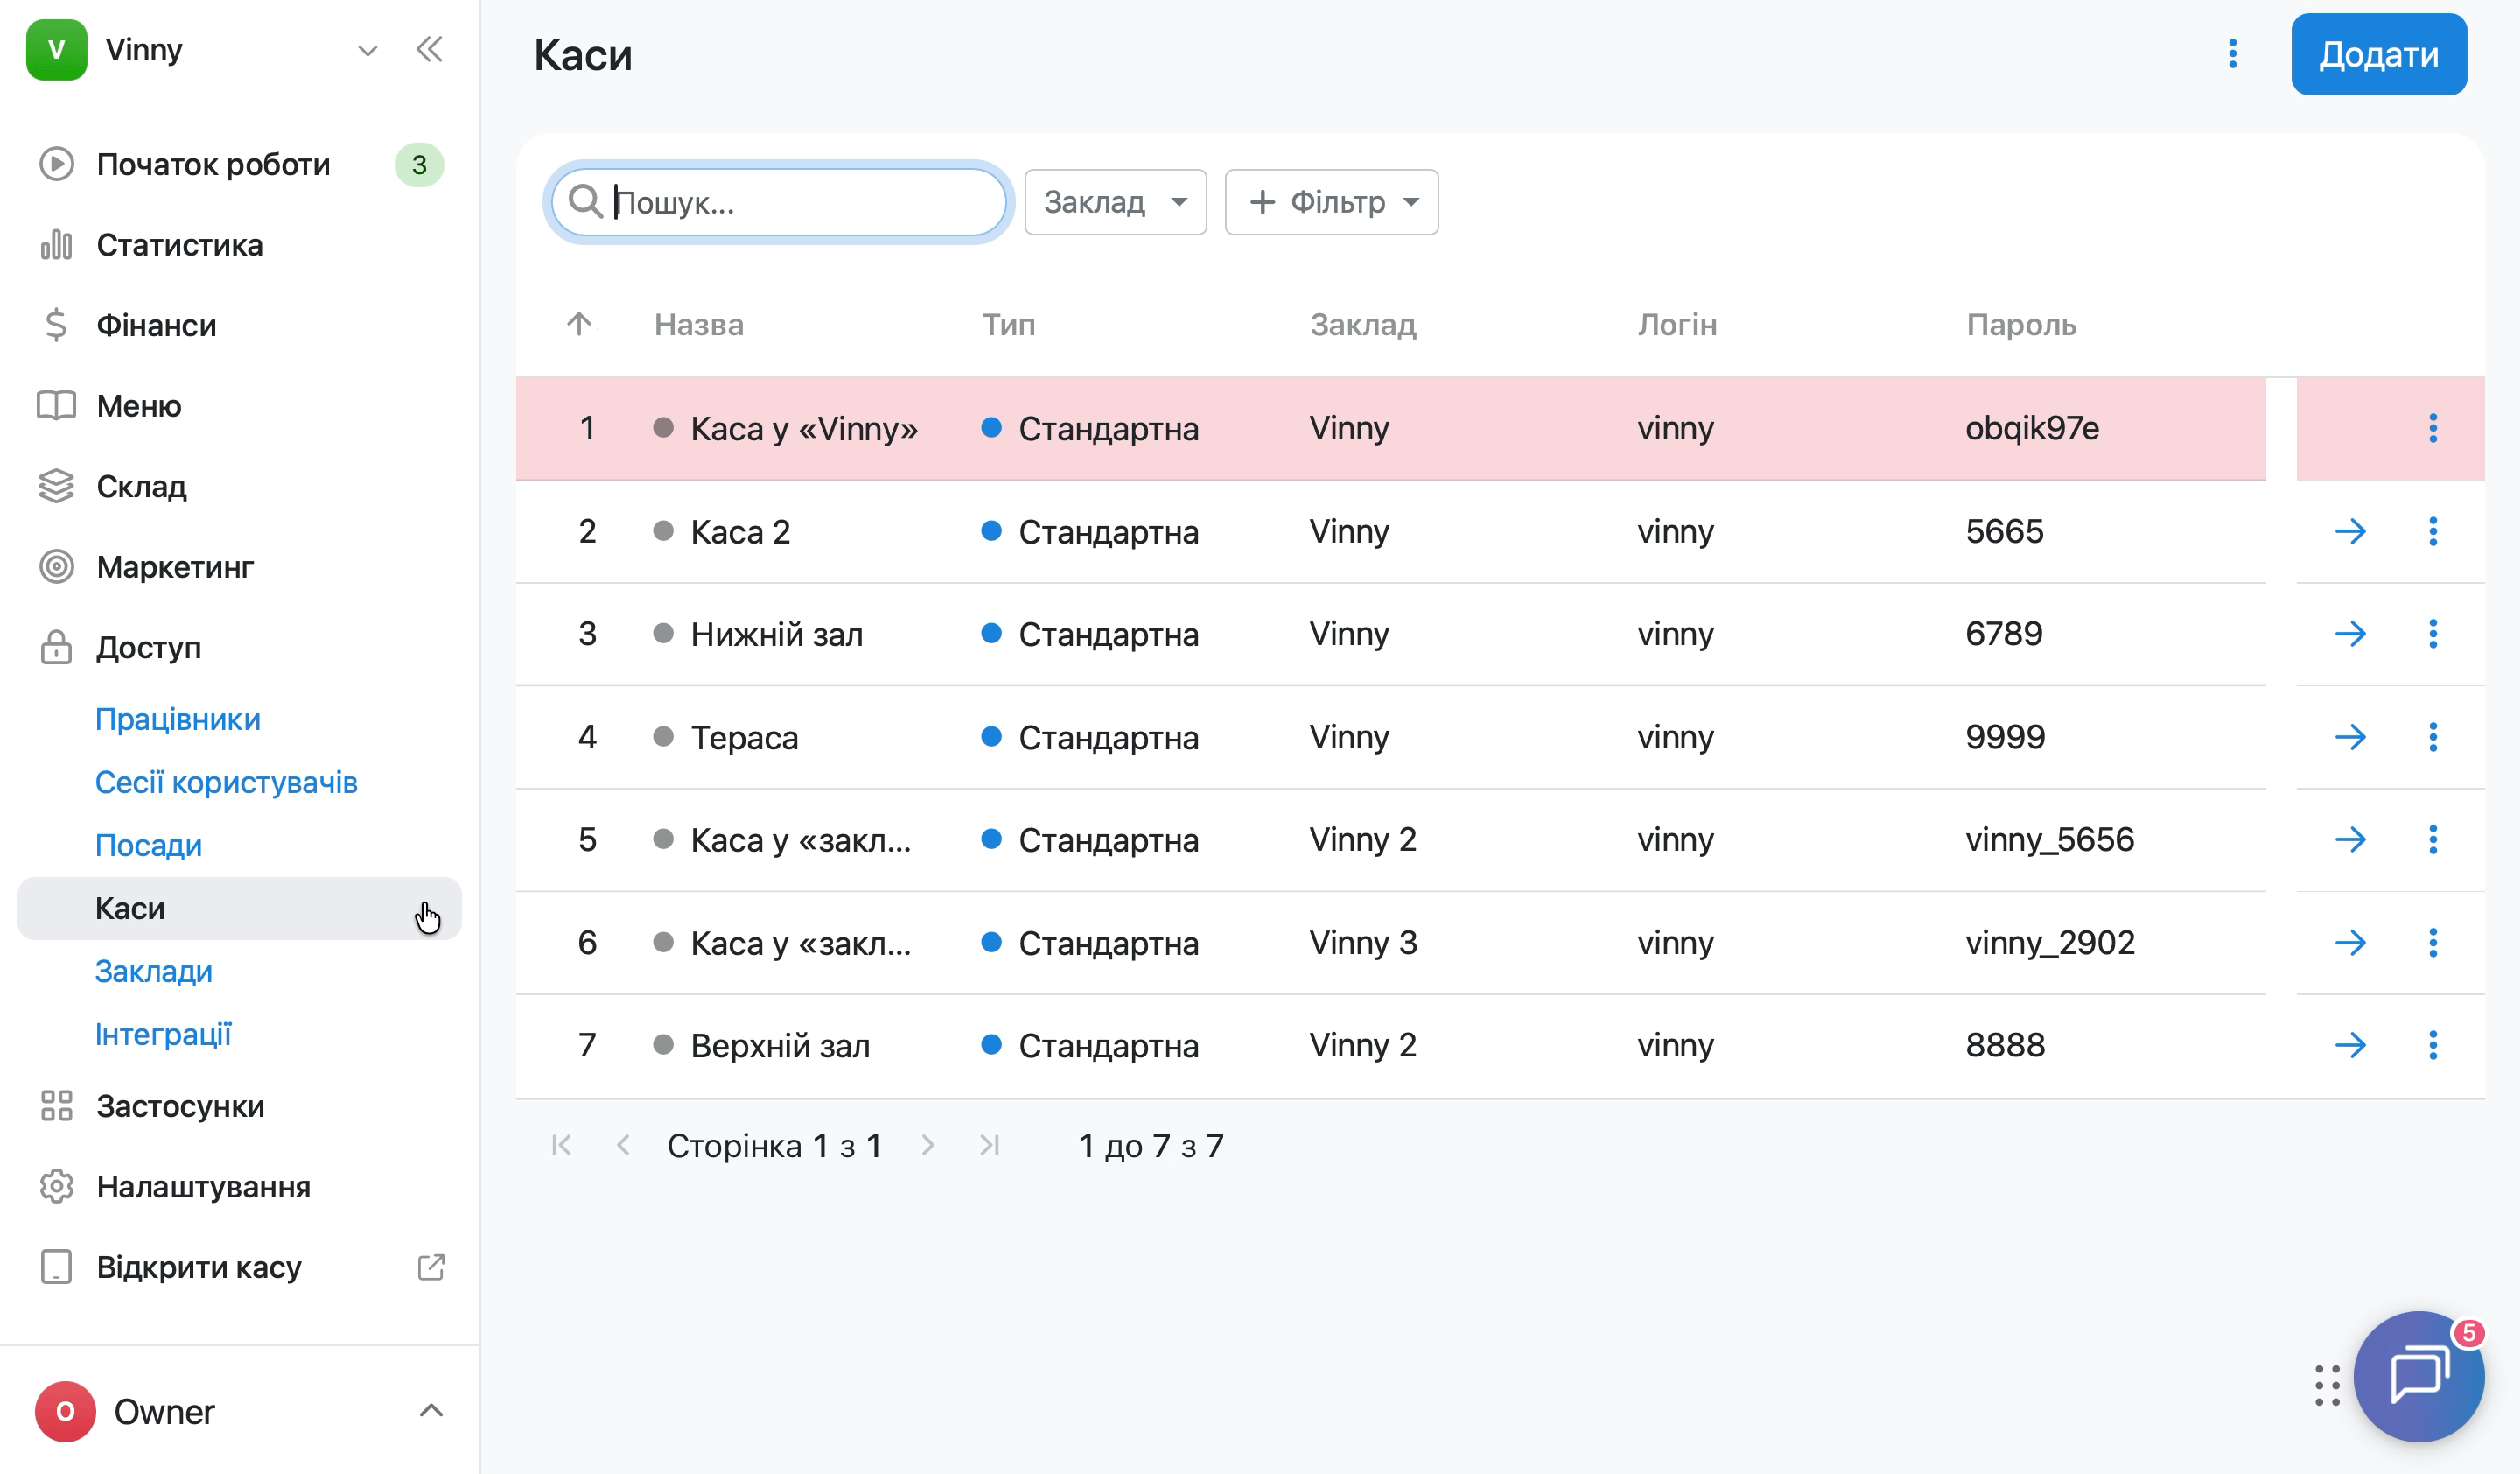2520x1474 pixels.
Task: Go to Інтеграції page
Action: 163,1034
